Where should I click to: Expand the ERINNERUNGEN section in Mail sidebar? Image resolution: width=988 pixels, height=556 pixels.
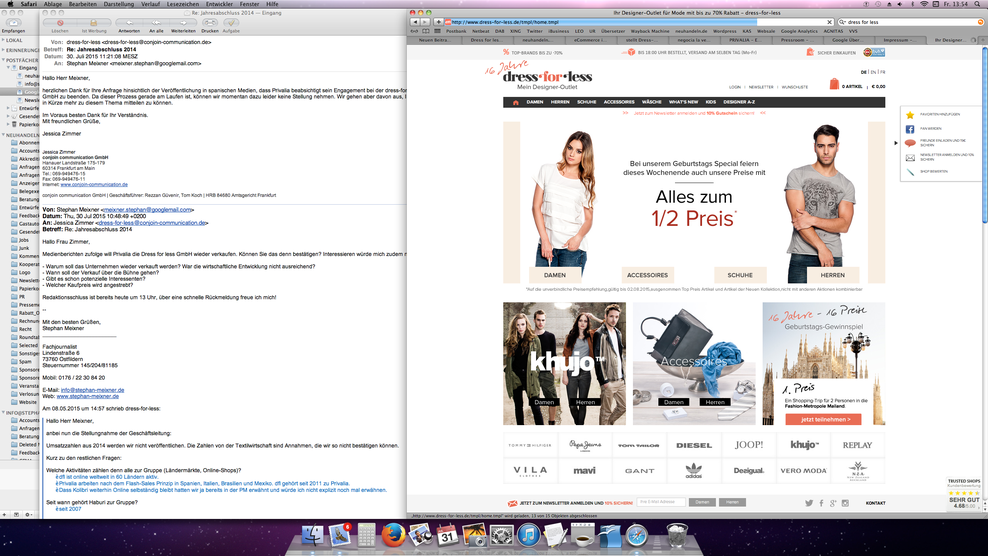pyautogui.click(x=3, y=50)
